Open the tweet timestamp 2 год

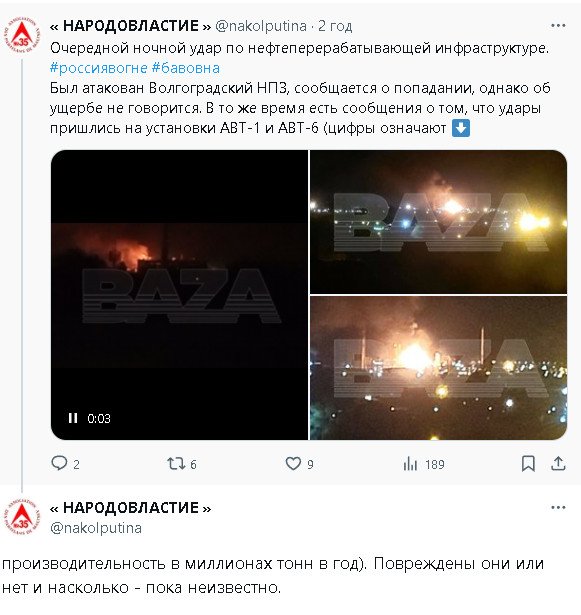pyautogui.click(x=335, y=26)
